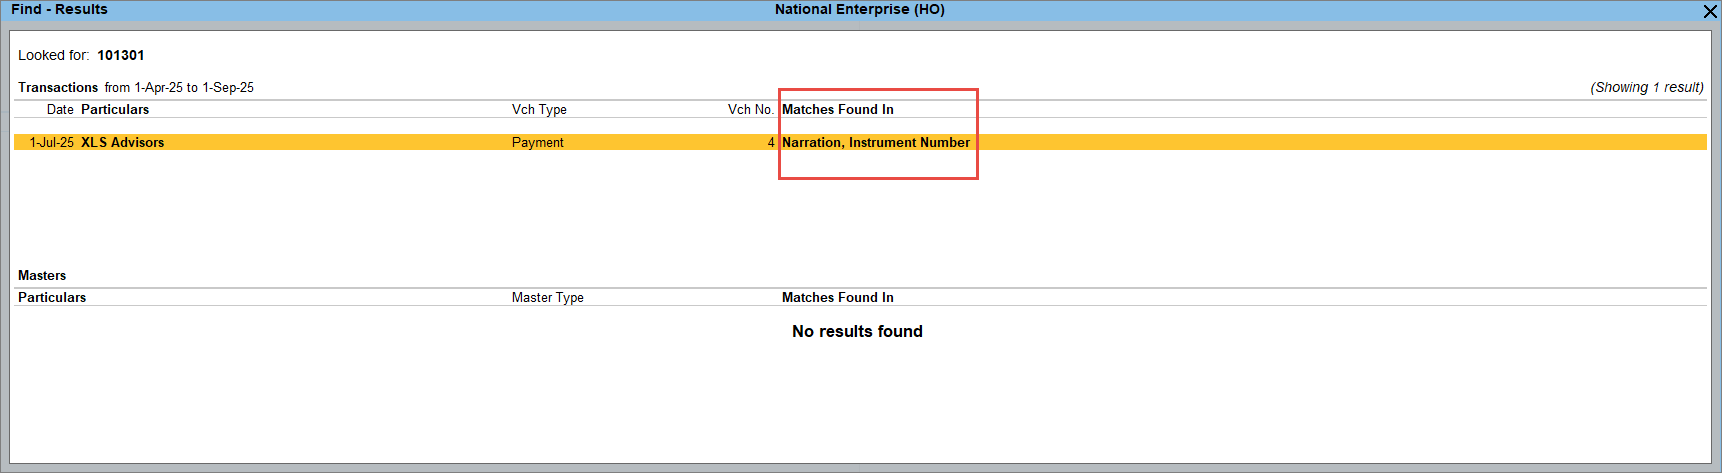Click Transactions Matches Found In header
The width and height of the screenshot is (1722, 473).
coord(837,110)
